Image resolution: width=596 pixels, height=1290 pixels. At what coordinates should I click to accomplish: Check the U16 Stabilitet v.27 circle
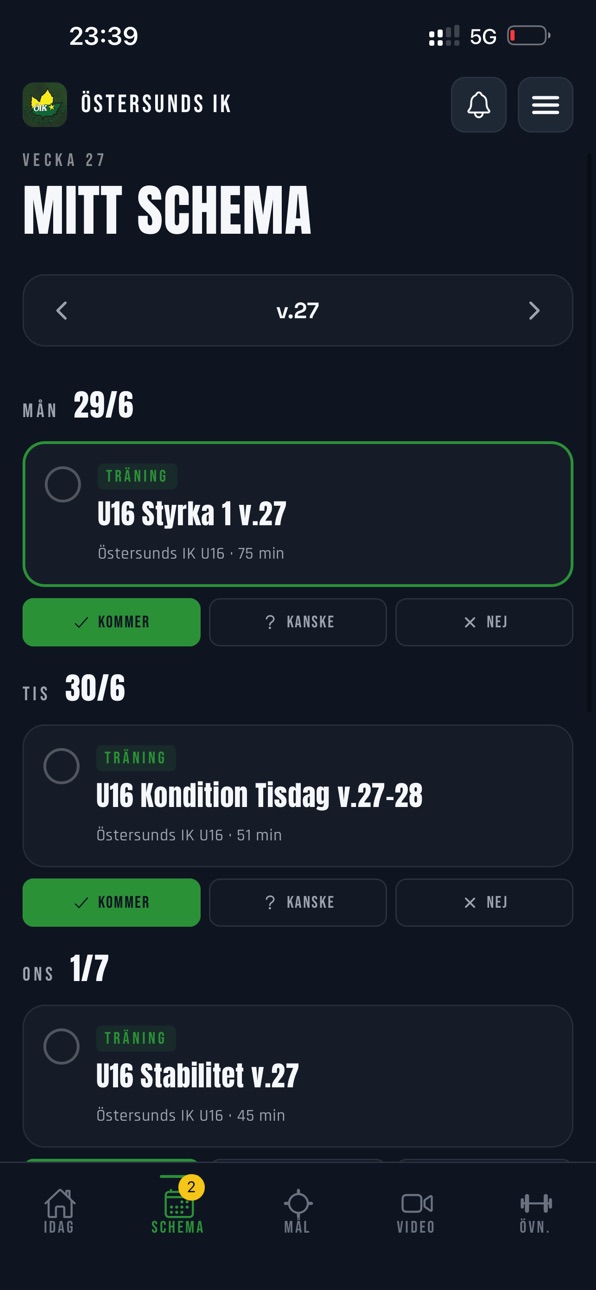click(x=62, y=1046)
